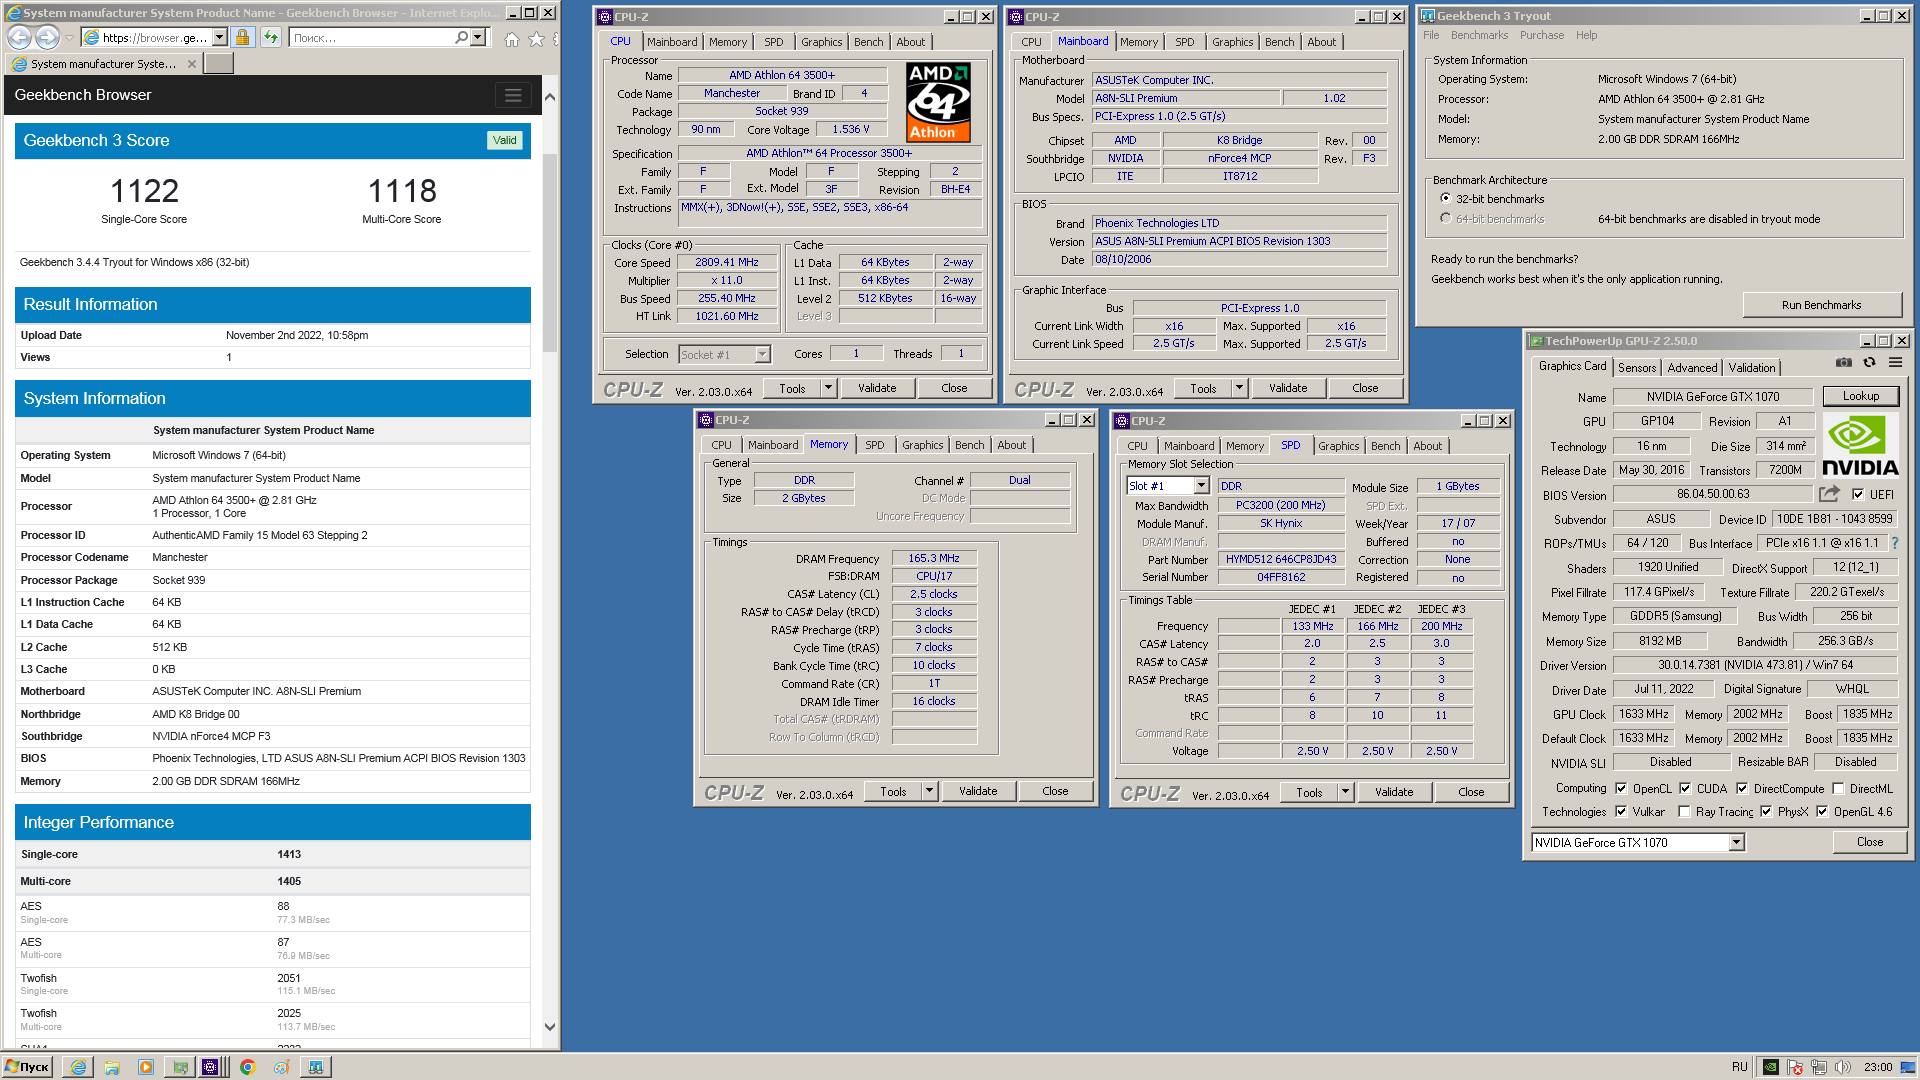Viewport: 1920px width, 1080px height.
Task: Toggle DirectCompute checkbox
Action: click(x=1742, y=788)
